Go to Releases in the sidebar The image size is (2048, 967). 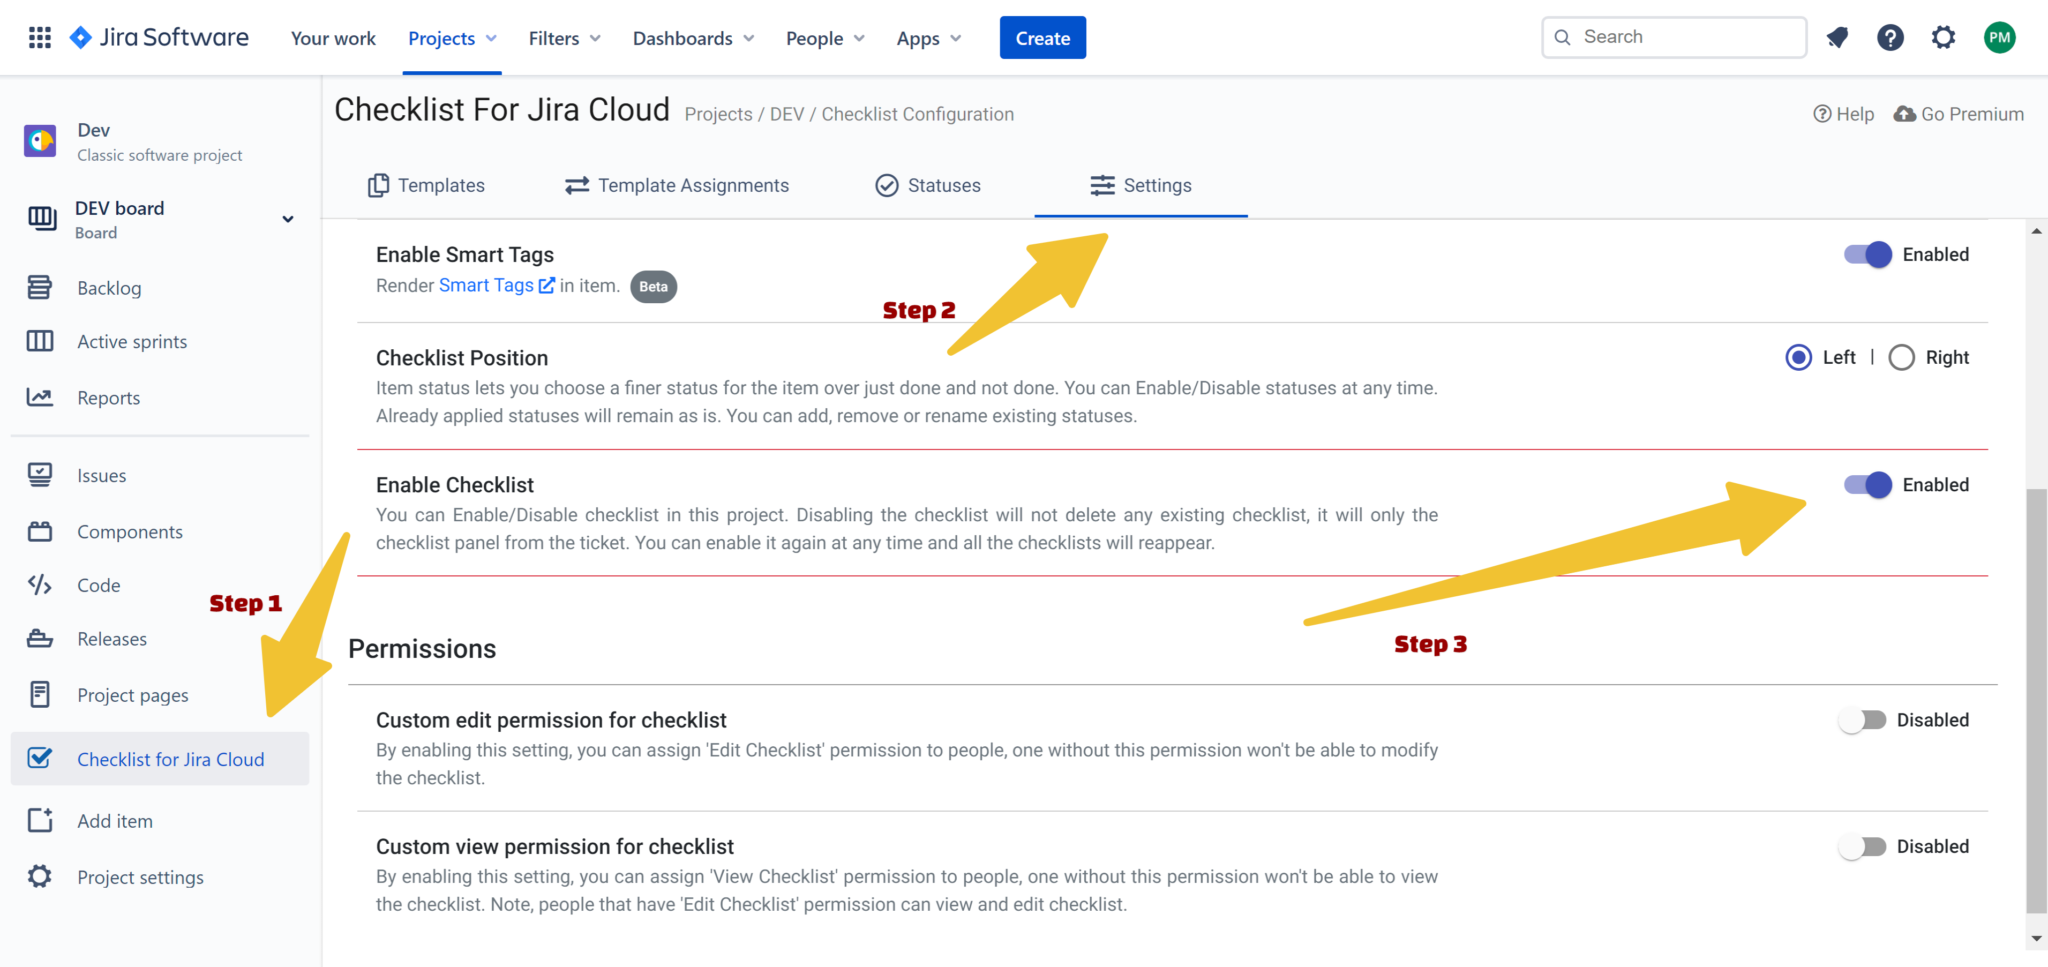pos(111,639)
